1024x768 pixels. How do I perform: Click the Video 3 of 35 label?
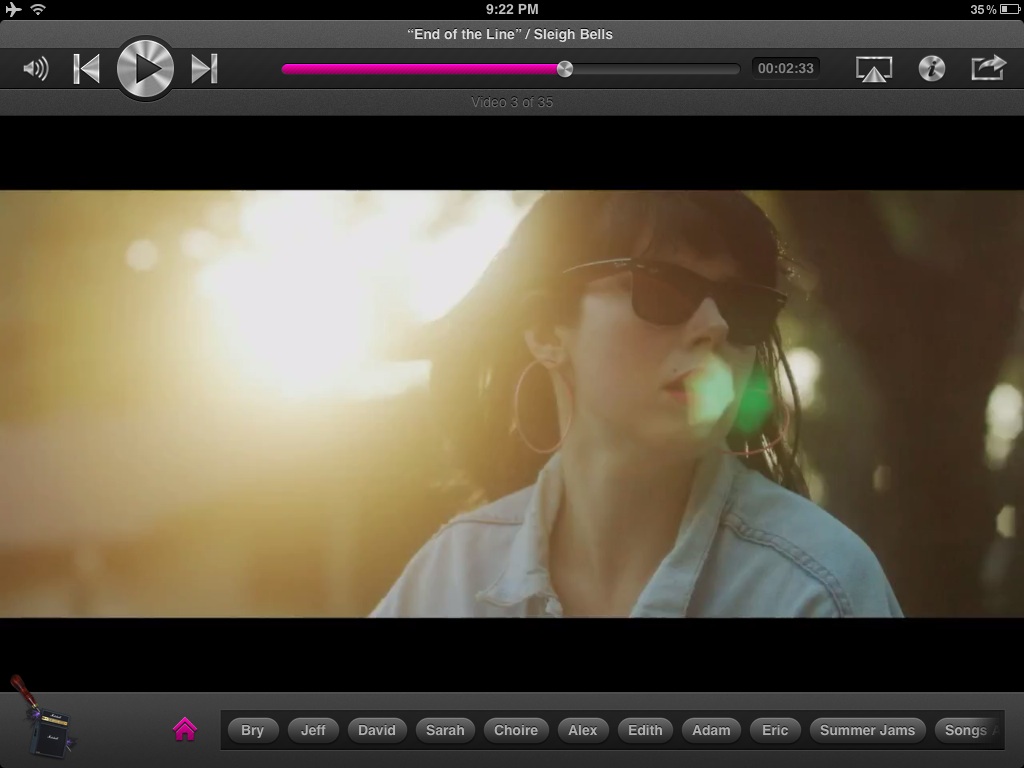point(512,102)
